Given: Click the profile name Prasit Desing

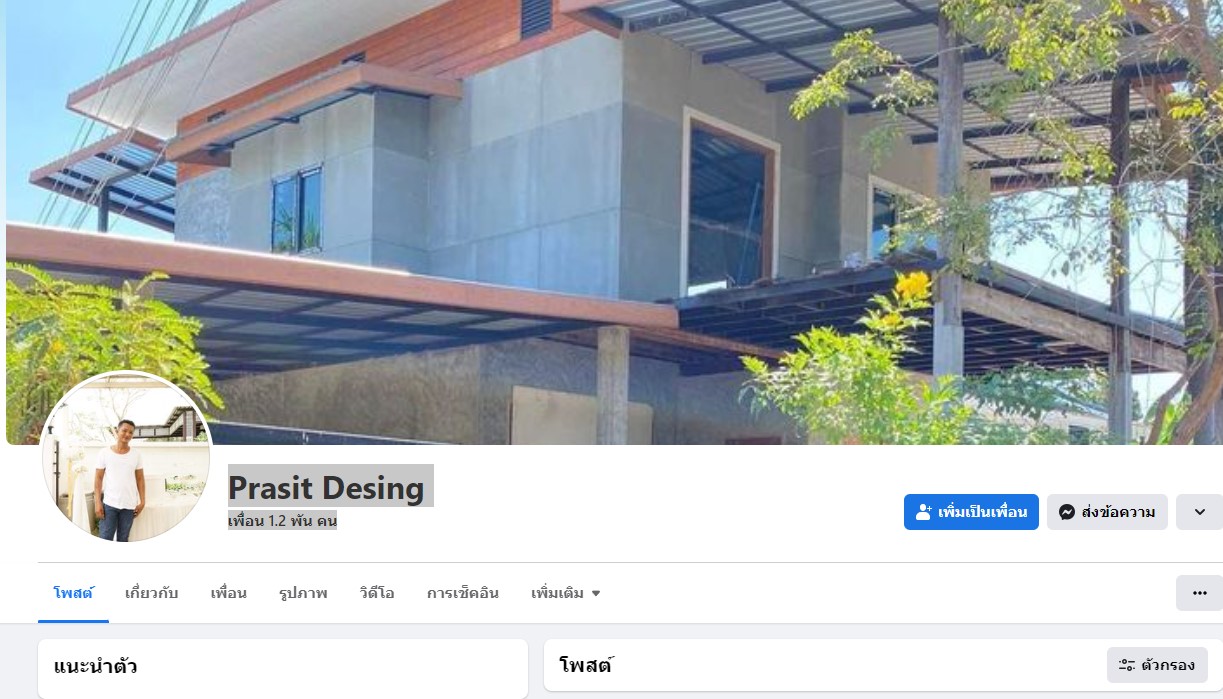Looking at the screenshot, I should [x=327, y=488].
